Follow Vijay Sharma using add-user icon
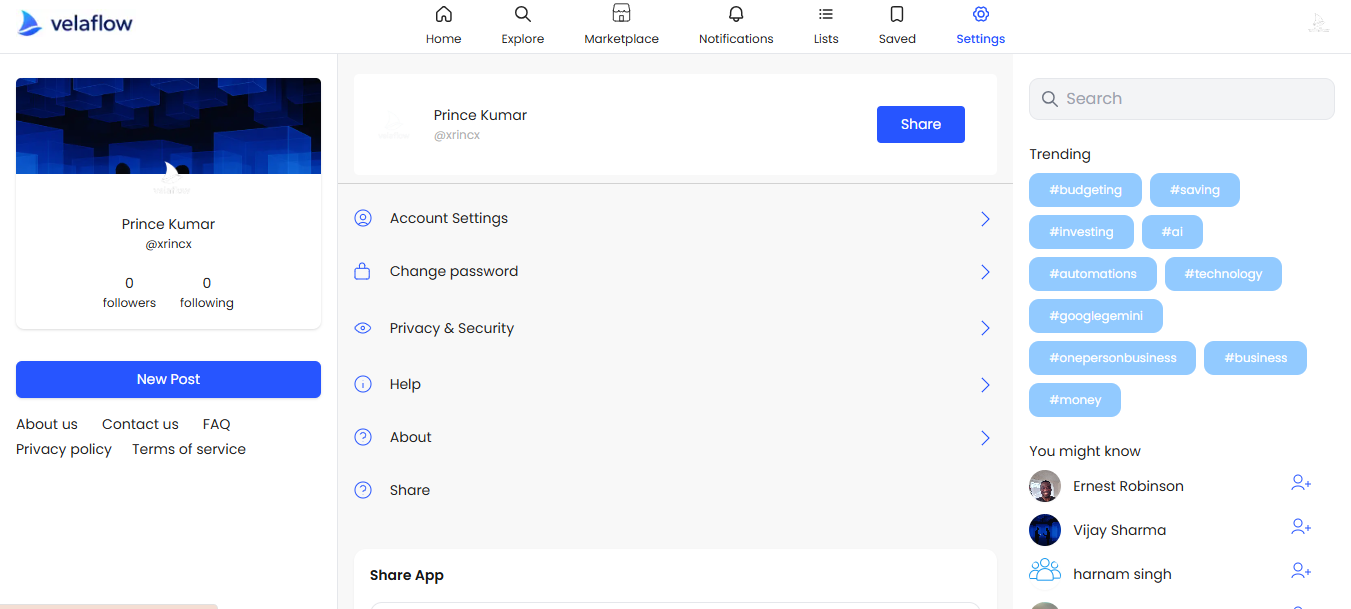 click(1300, 528)
